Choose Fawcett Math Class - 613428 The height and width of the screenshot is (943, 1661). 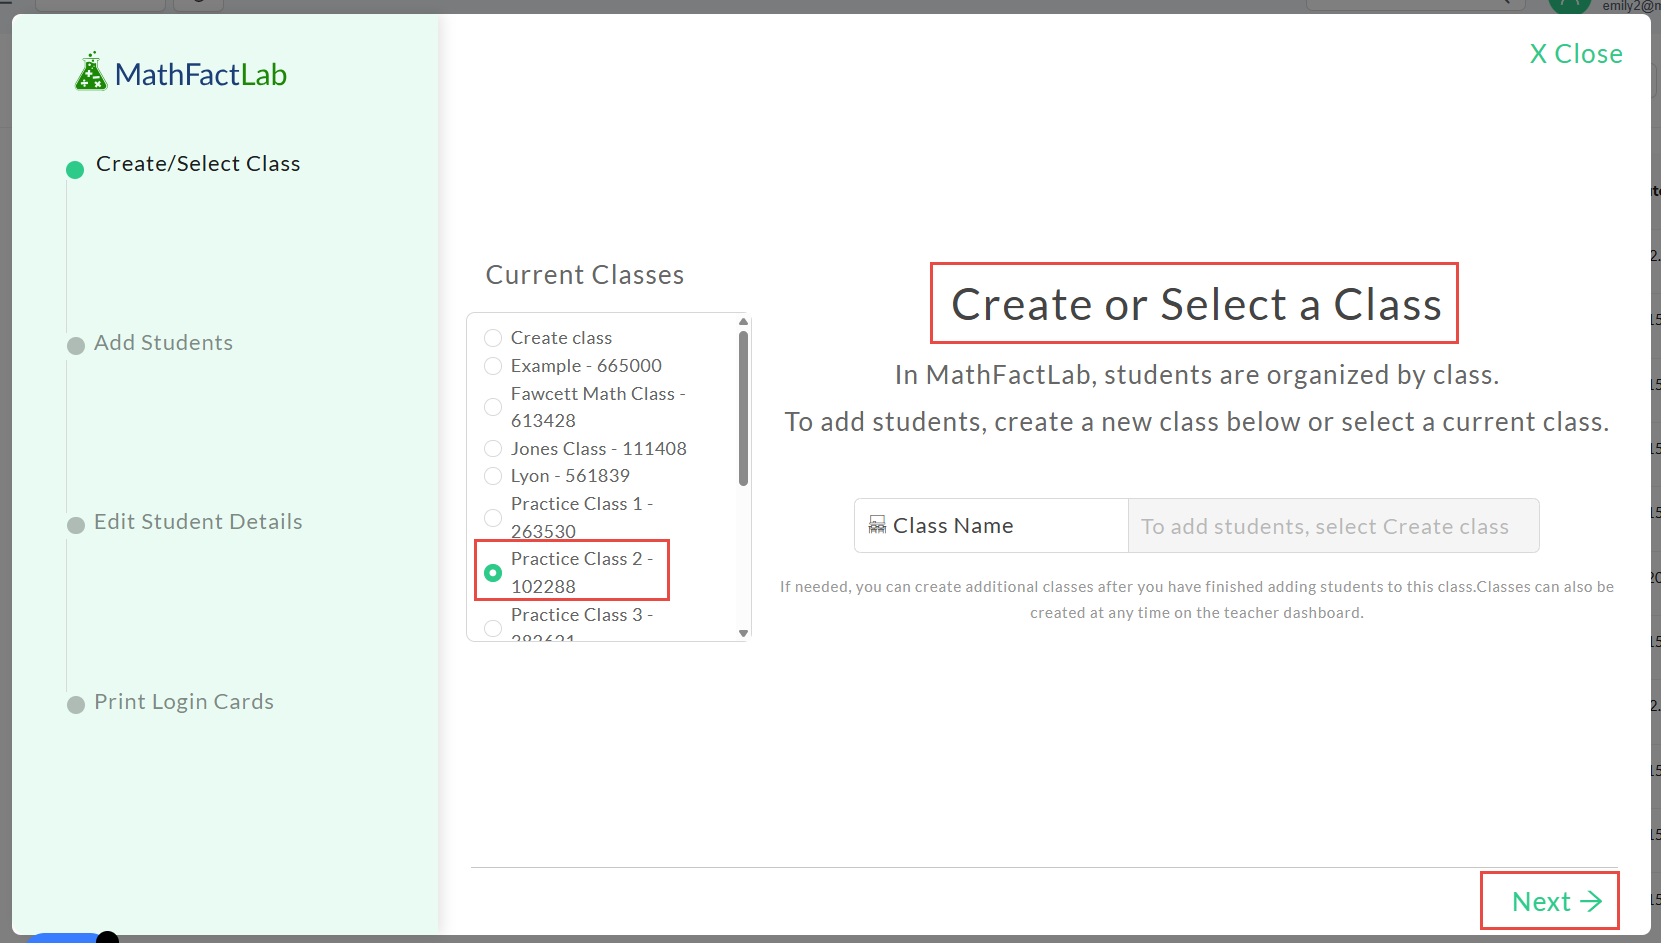point(493,407)
